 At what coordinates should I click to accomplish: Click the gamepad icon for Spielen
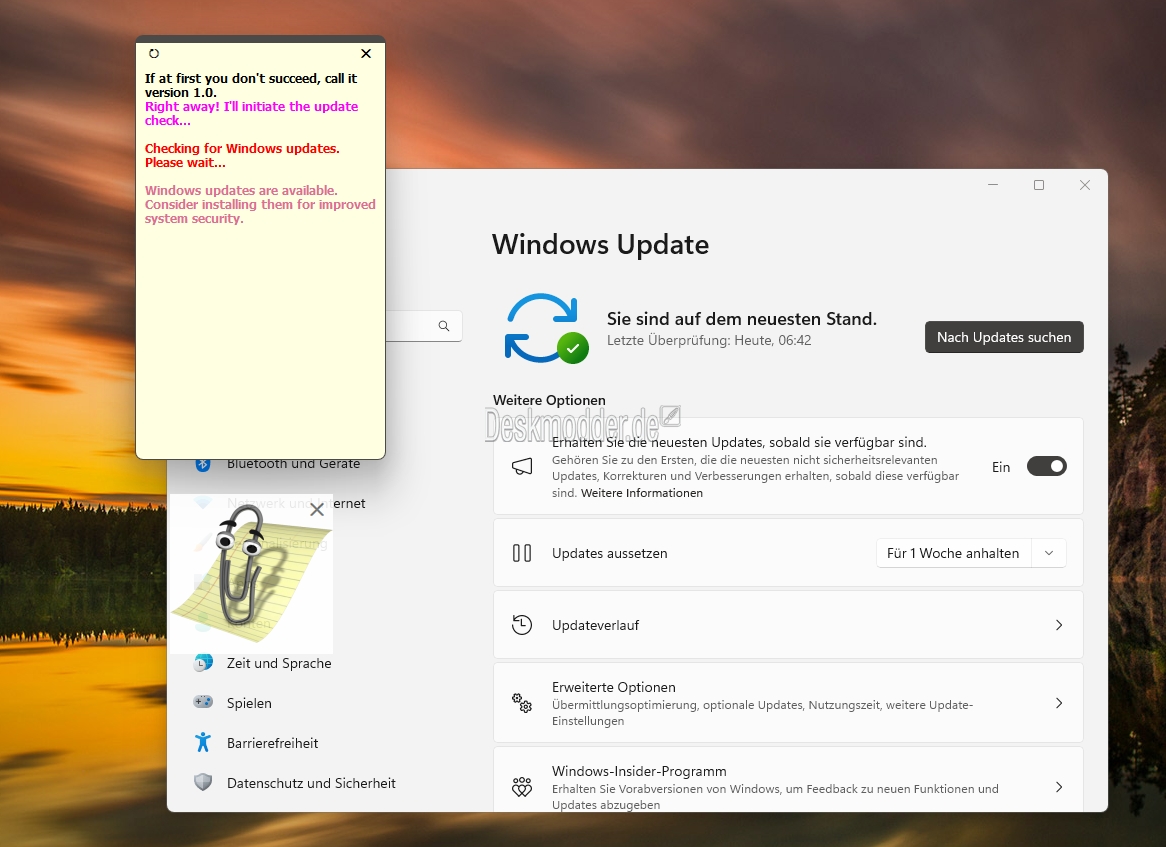coord(203,701)
